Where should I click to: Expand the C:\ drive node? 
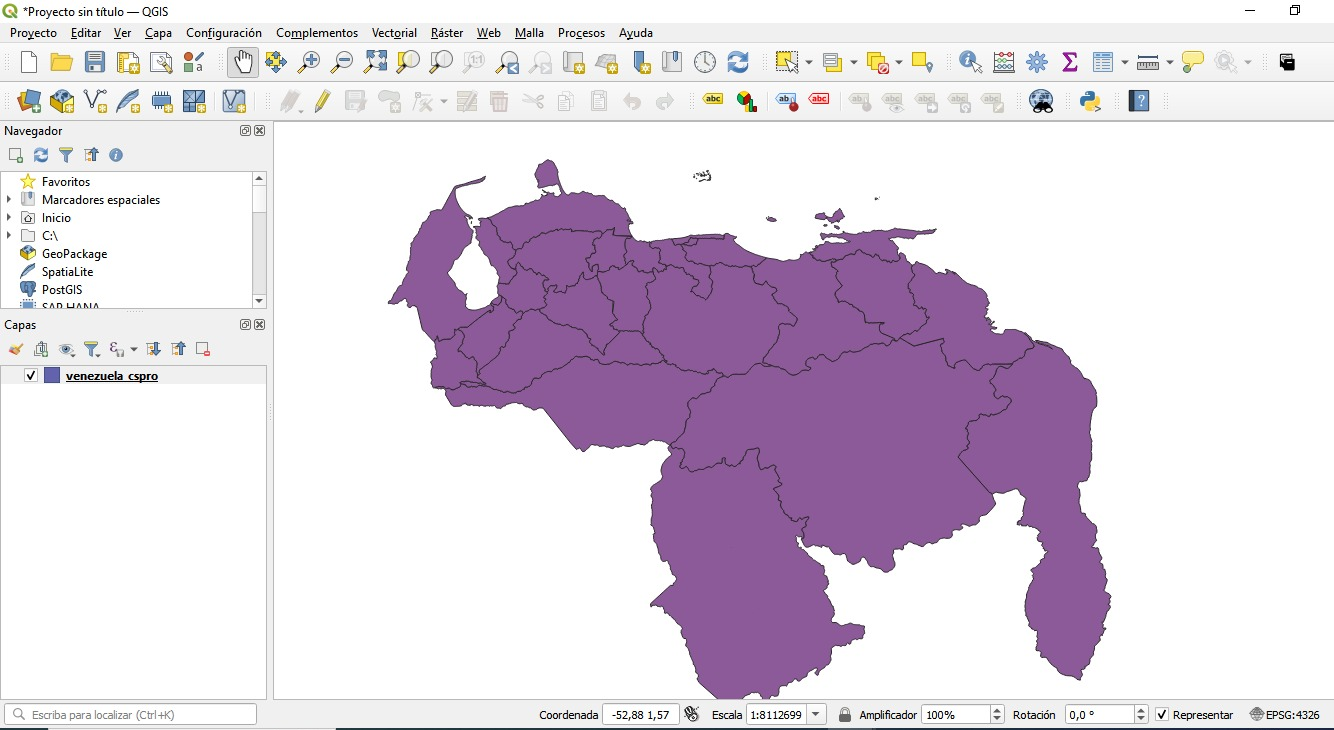9,236
